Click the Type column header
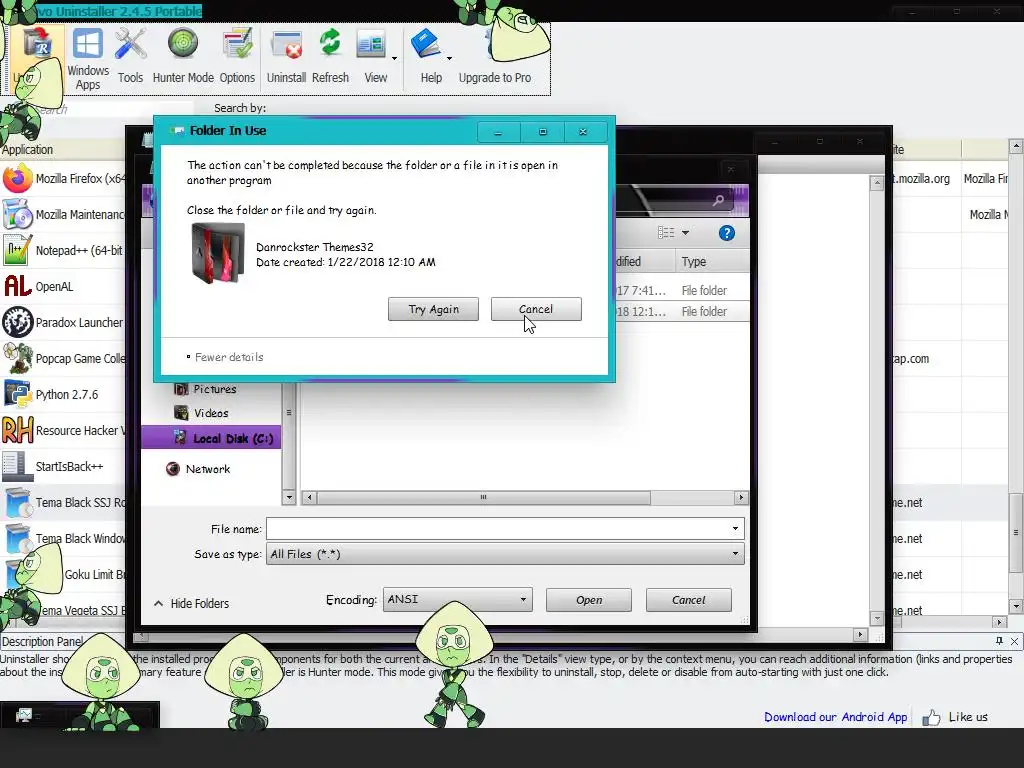This screenshot has height=768, width=1024. tap(711, 261)
